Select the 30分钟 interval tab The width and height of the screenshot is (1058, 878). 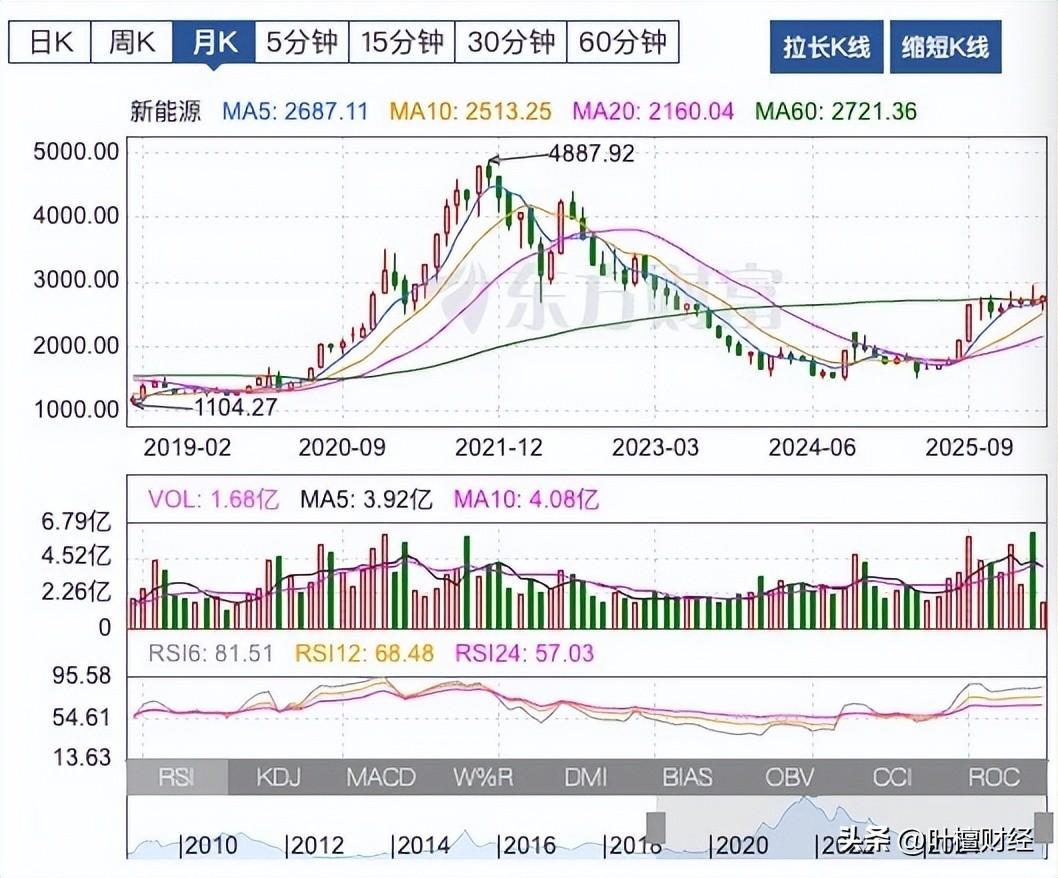pyautogui.click(x=511, y=42)
